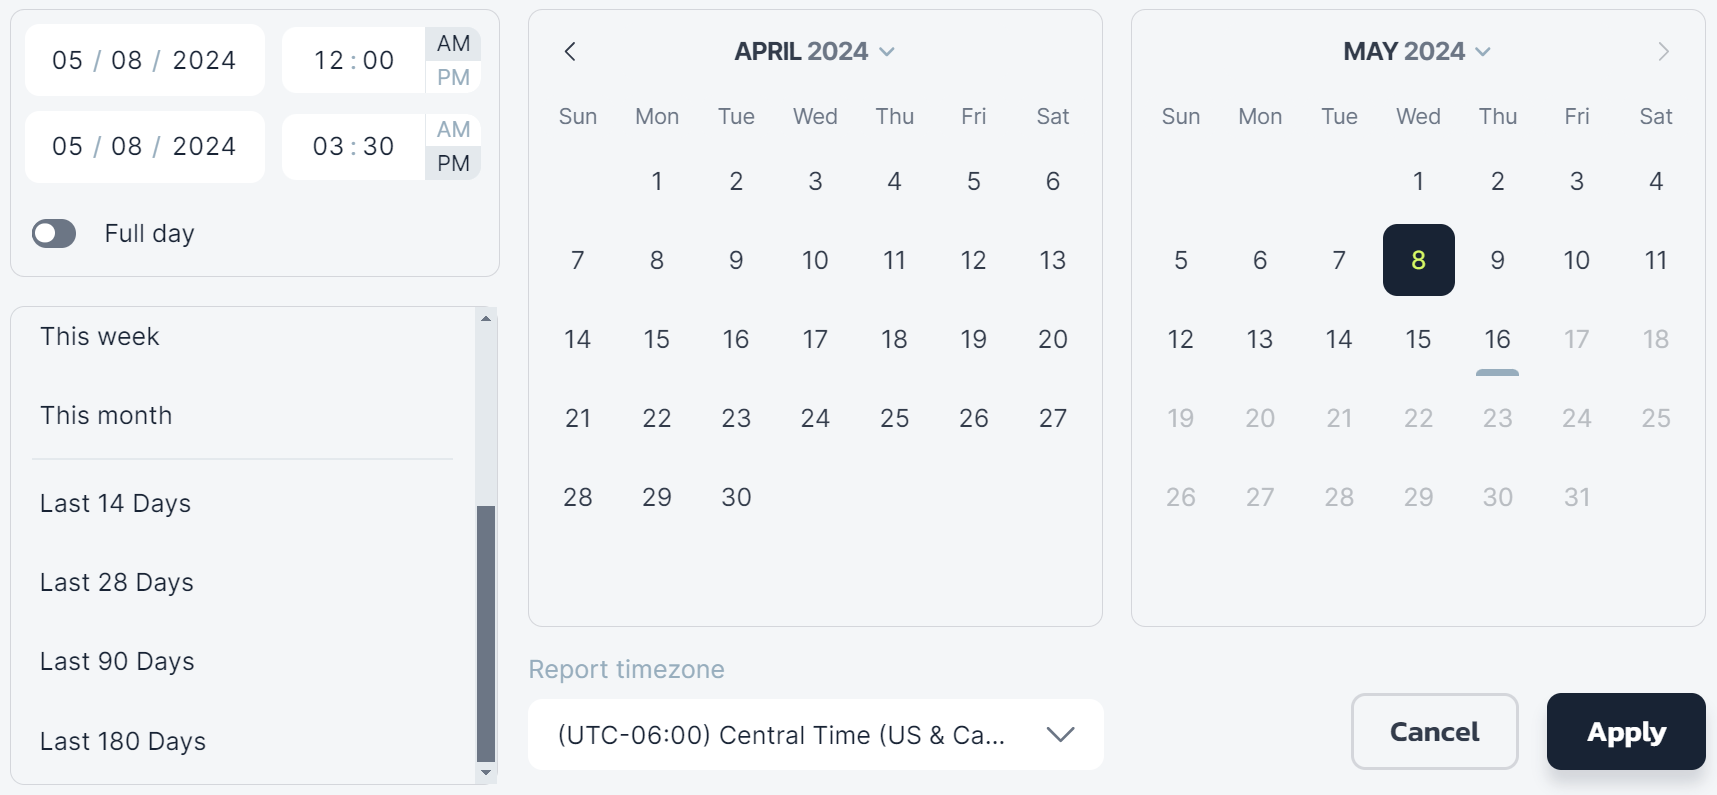Set start time to PM
The image size is (1717, 795).
[453, 77]
